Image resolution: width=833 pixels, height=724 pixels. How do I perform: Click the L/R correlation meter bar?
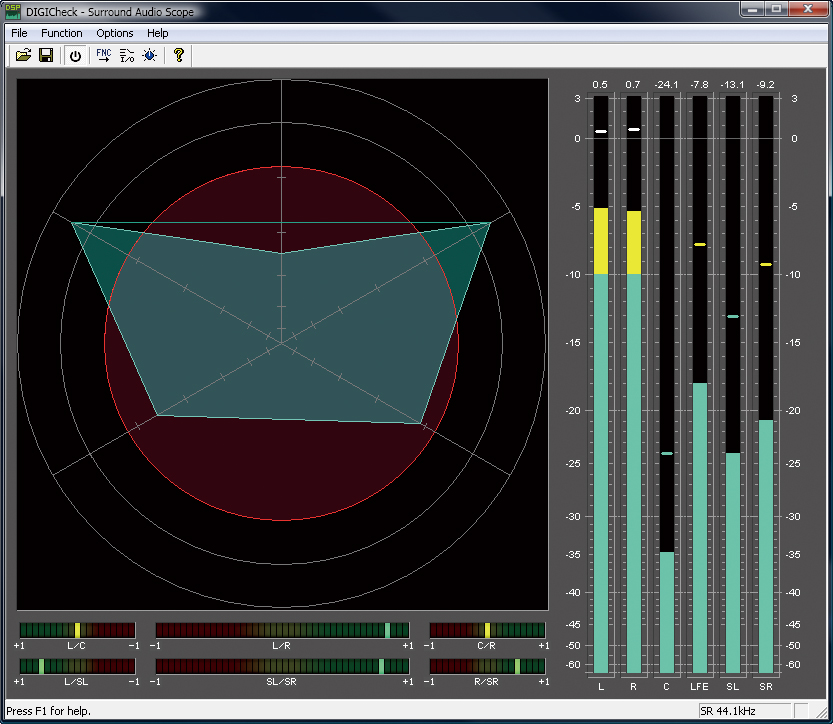click(x=282, y=630)
